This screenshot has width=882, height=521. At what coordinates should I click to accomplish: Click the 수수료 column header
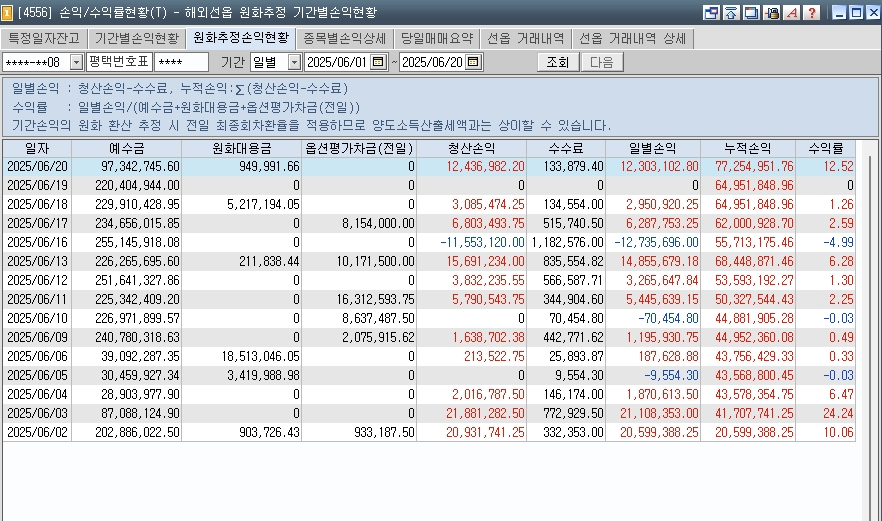pyautogui.click(x=566, y=149)
